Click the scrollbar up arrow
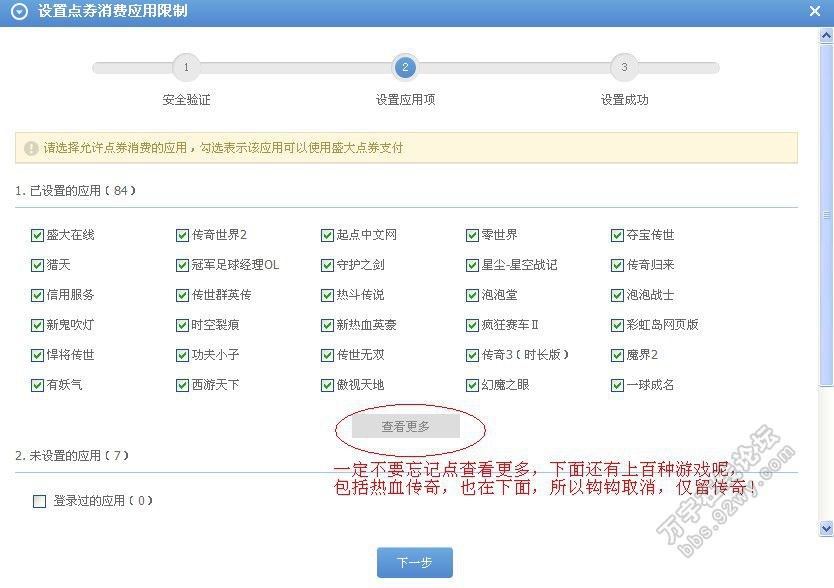The image size is (834, 588). 826,36
